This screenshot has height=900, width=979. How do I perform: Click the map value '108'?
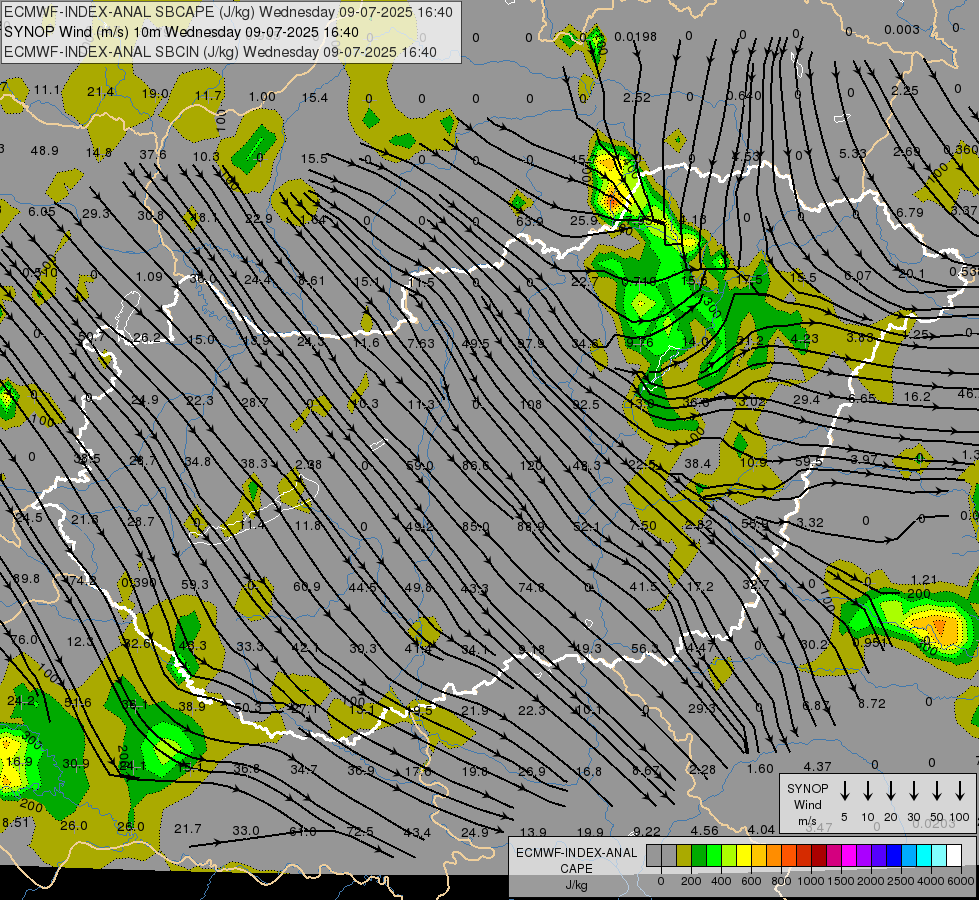click(x=531, y=405)
